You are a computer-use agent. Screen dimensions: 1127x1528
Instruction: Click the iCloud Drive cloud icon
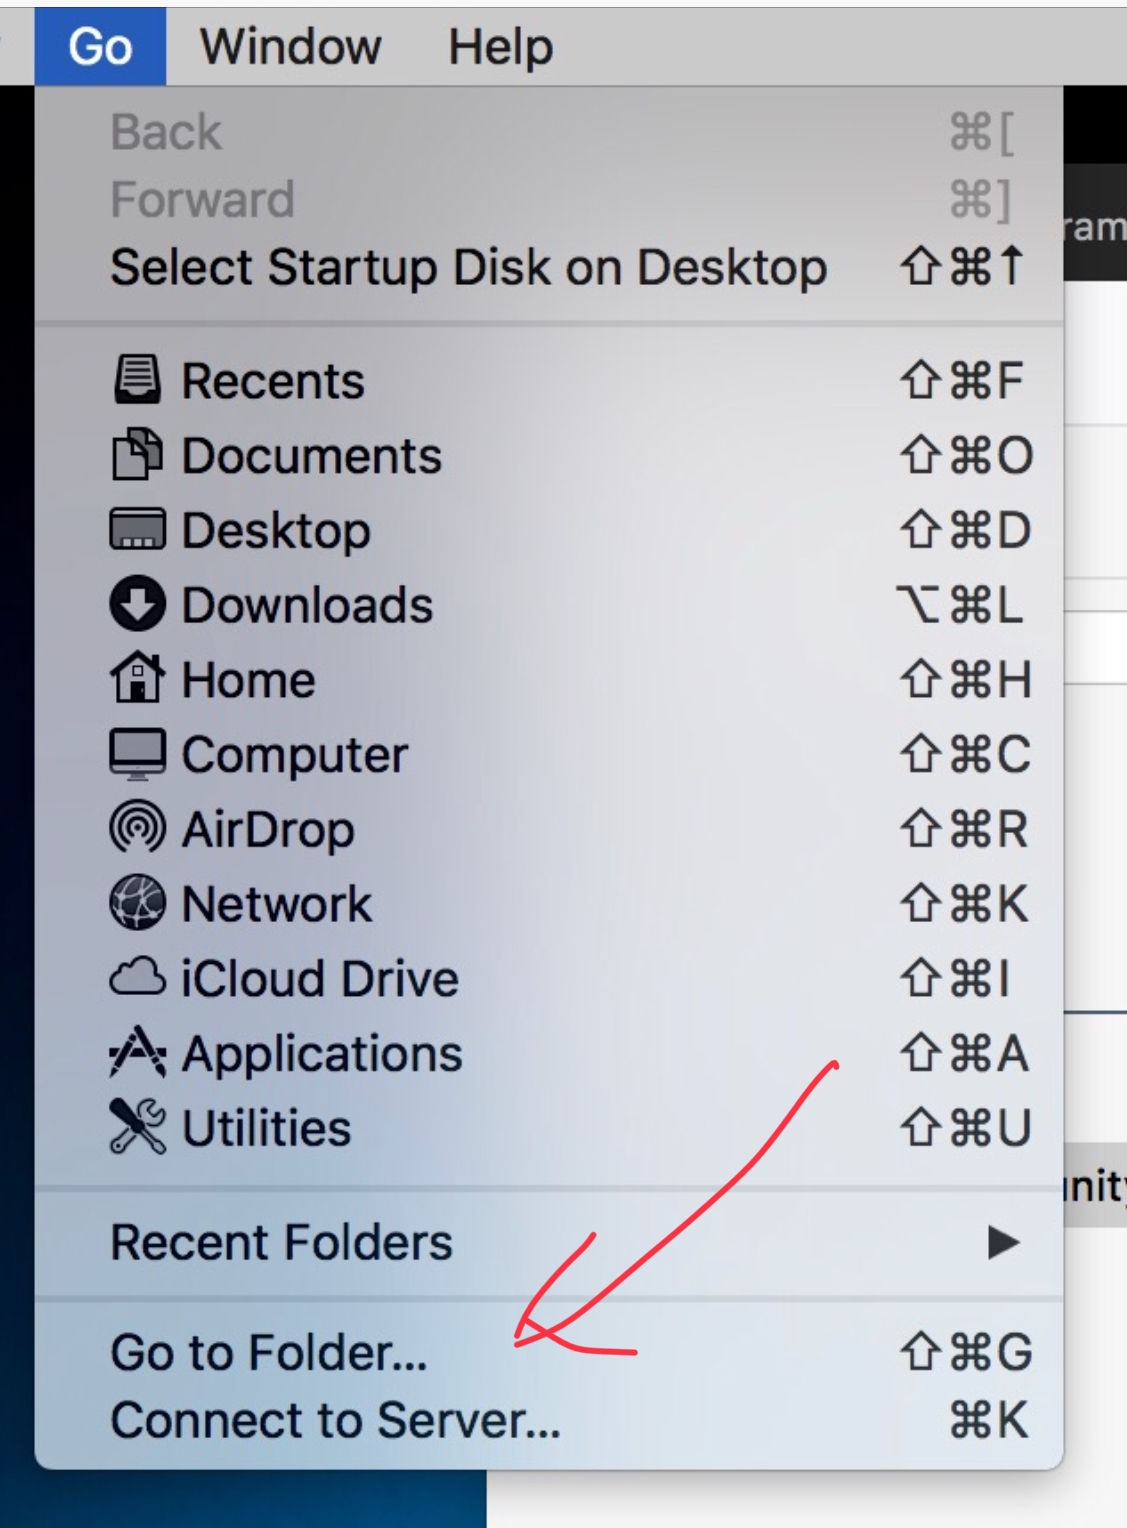point(137,978)
